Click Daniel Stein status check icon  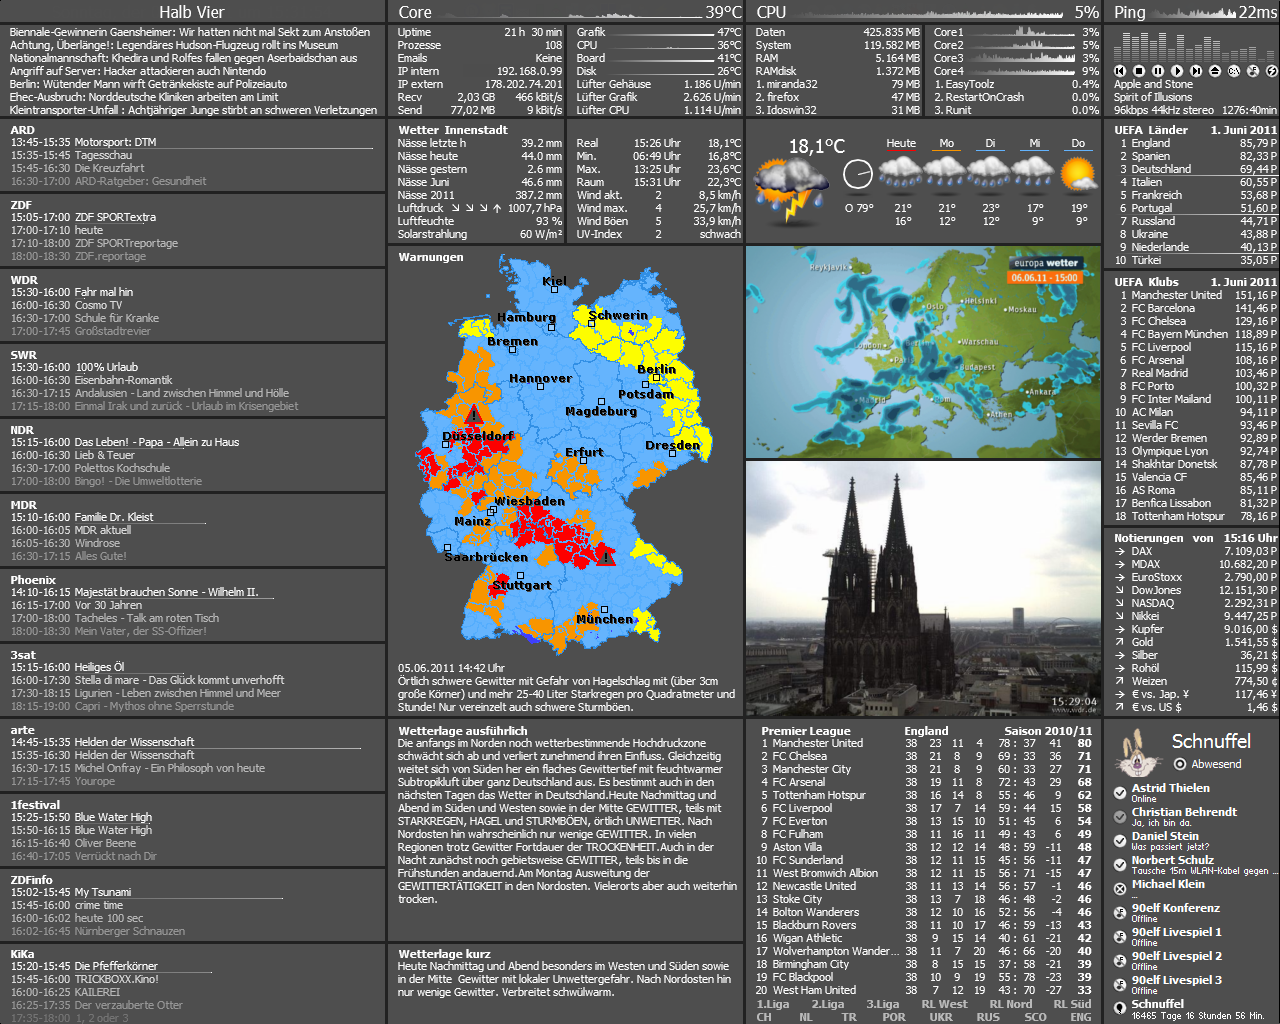(x=1120, y=841)
